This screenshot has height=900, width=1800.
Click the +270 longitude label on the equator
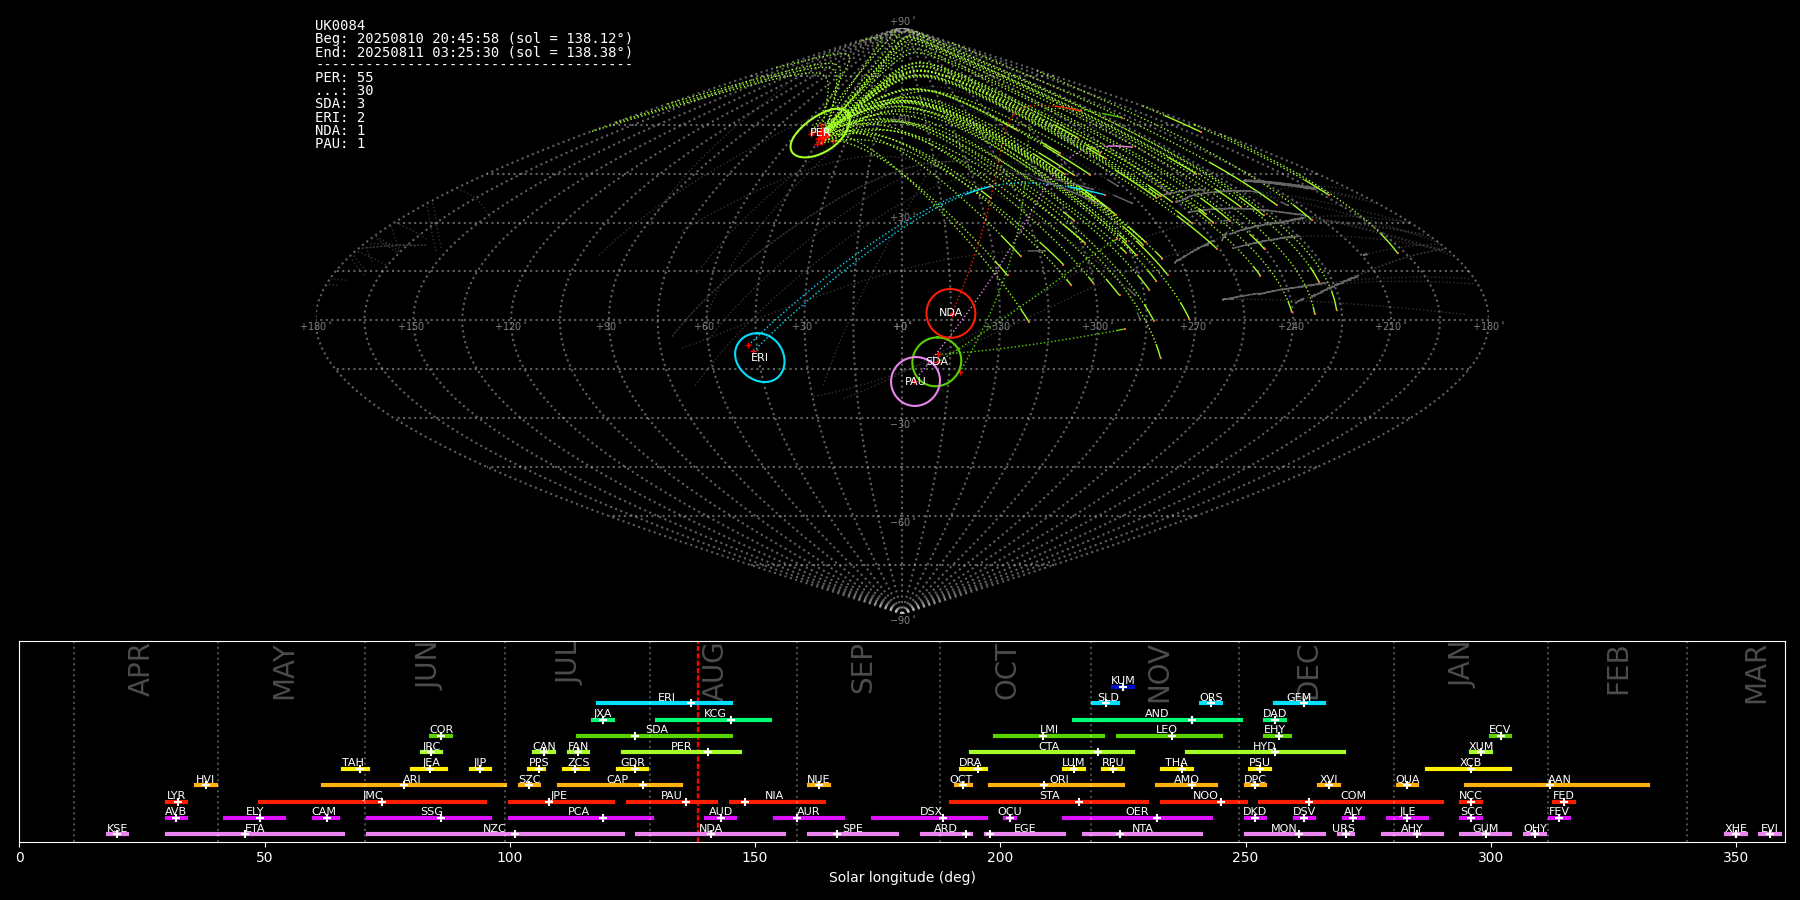pos(1193,327)
